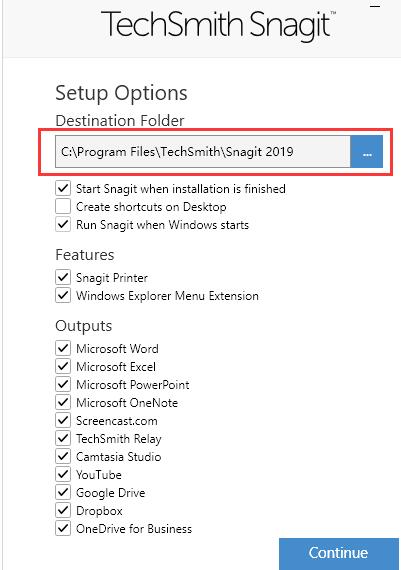This screenshot has height=570, width=401.
Task: Click the browse folder ellipsis button
Action: [x=366, y=152]
